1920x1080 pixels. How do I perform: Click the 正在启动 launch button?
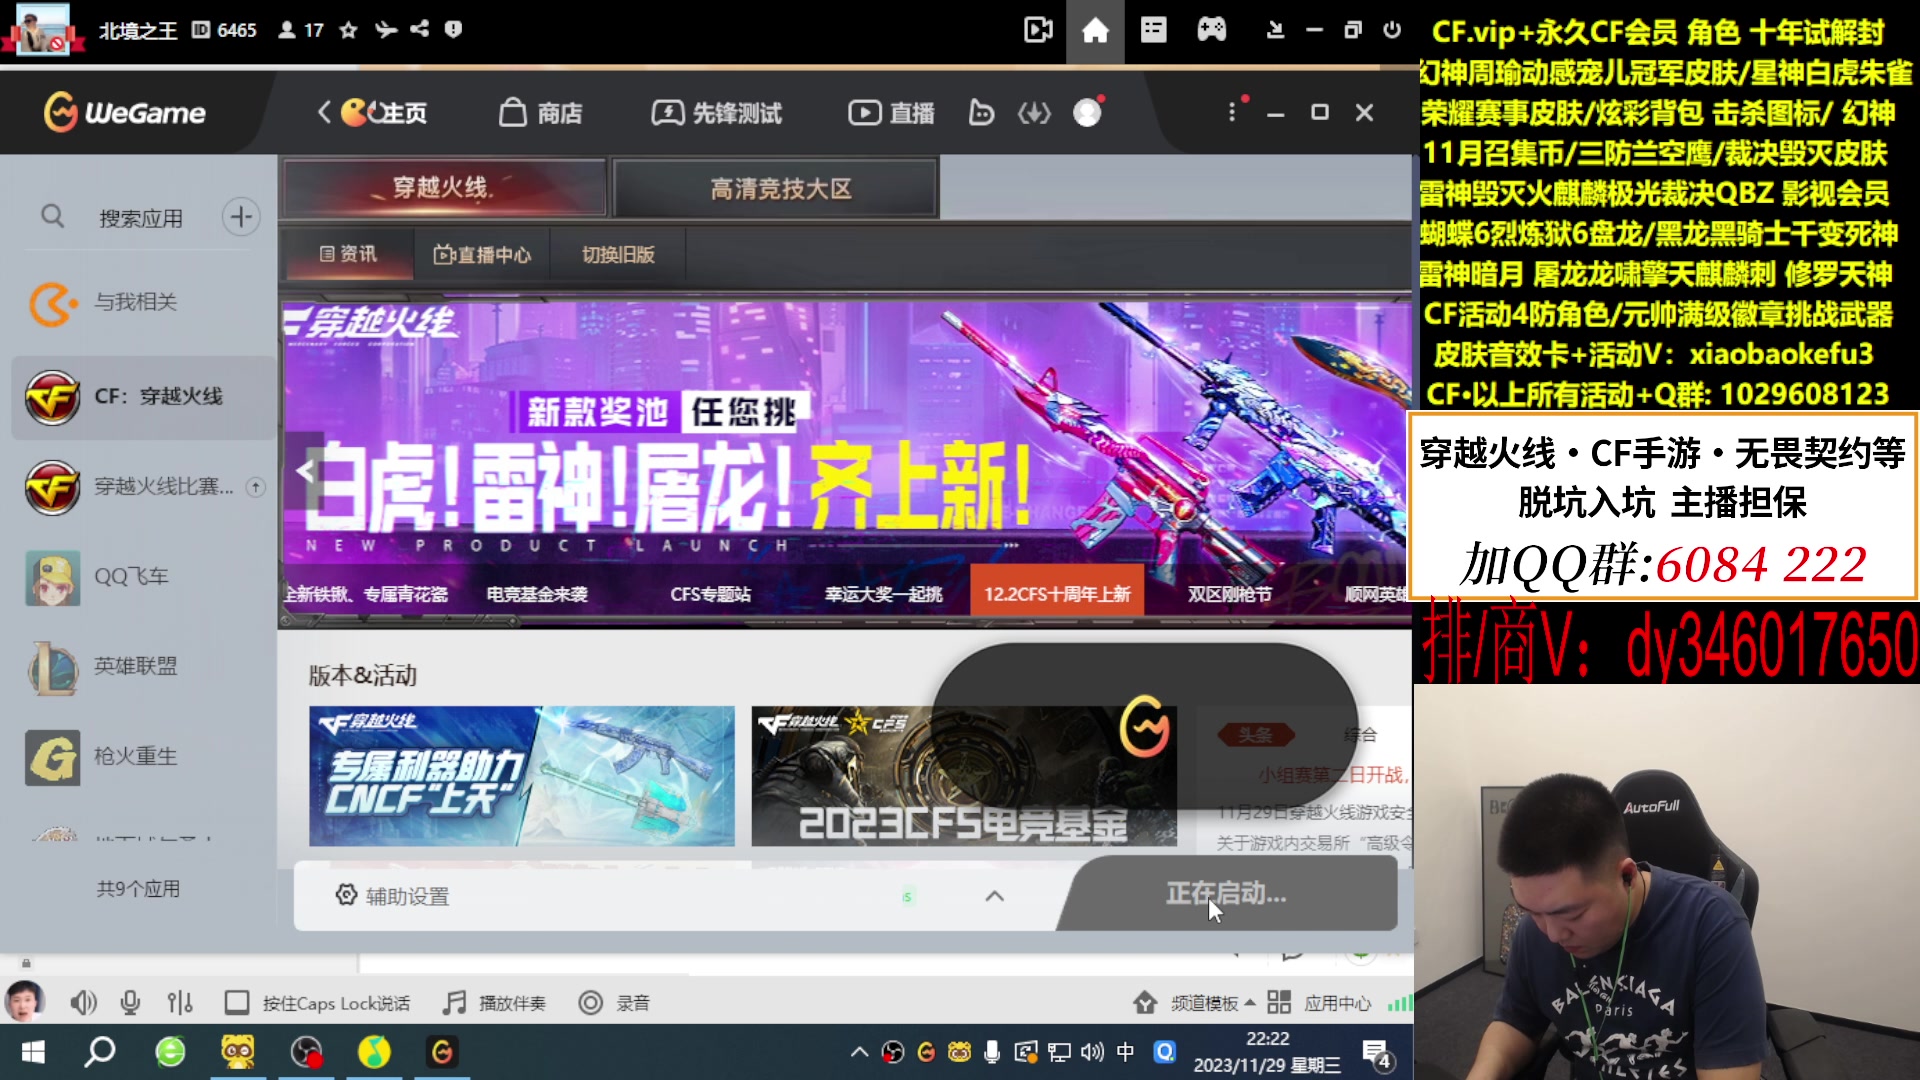1226,893
